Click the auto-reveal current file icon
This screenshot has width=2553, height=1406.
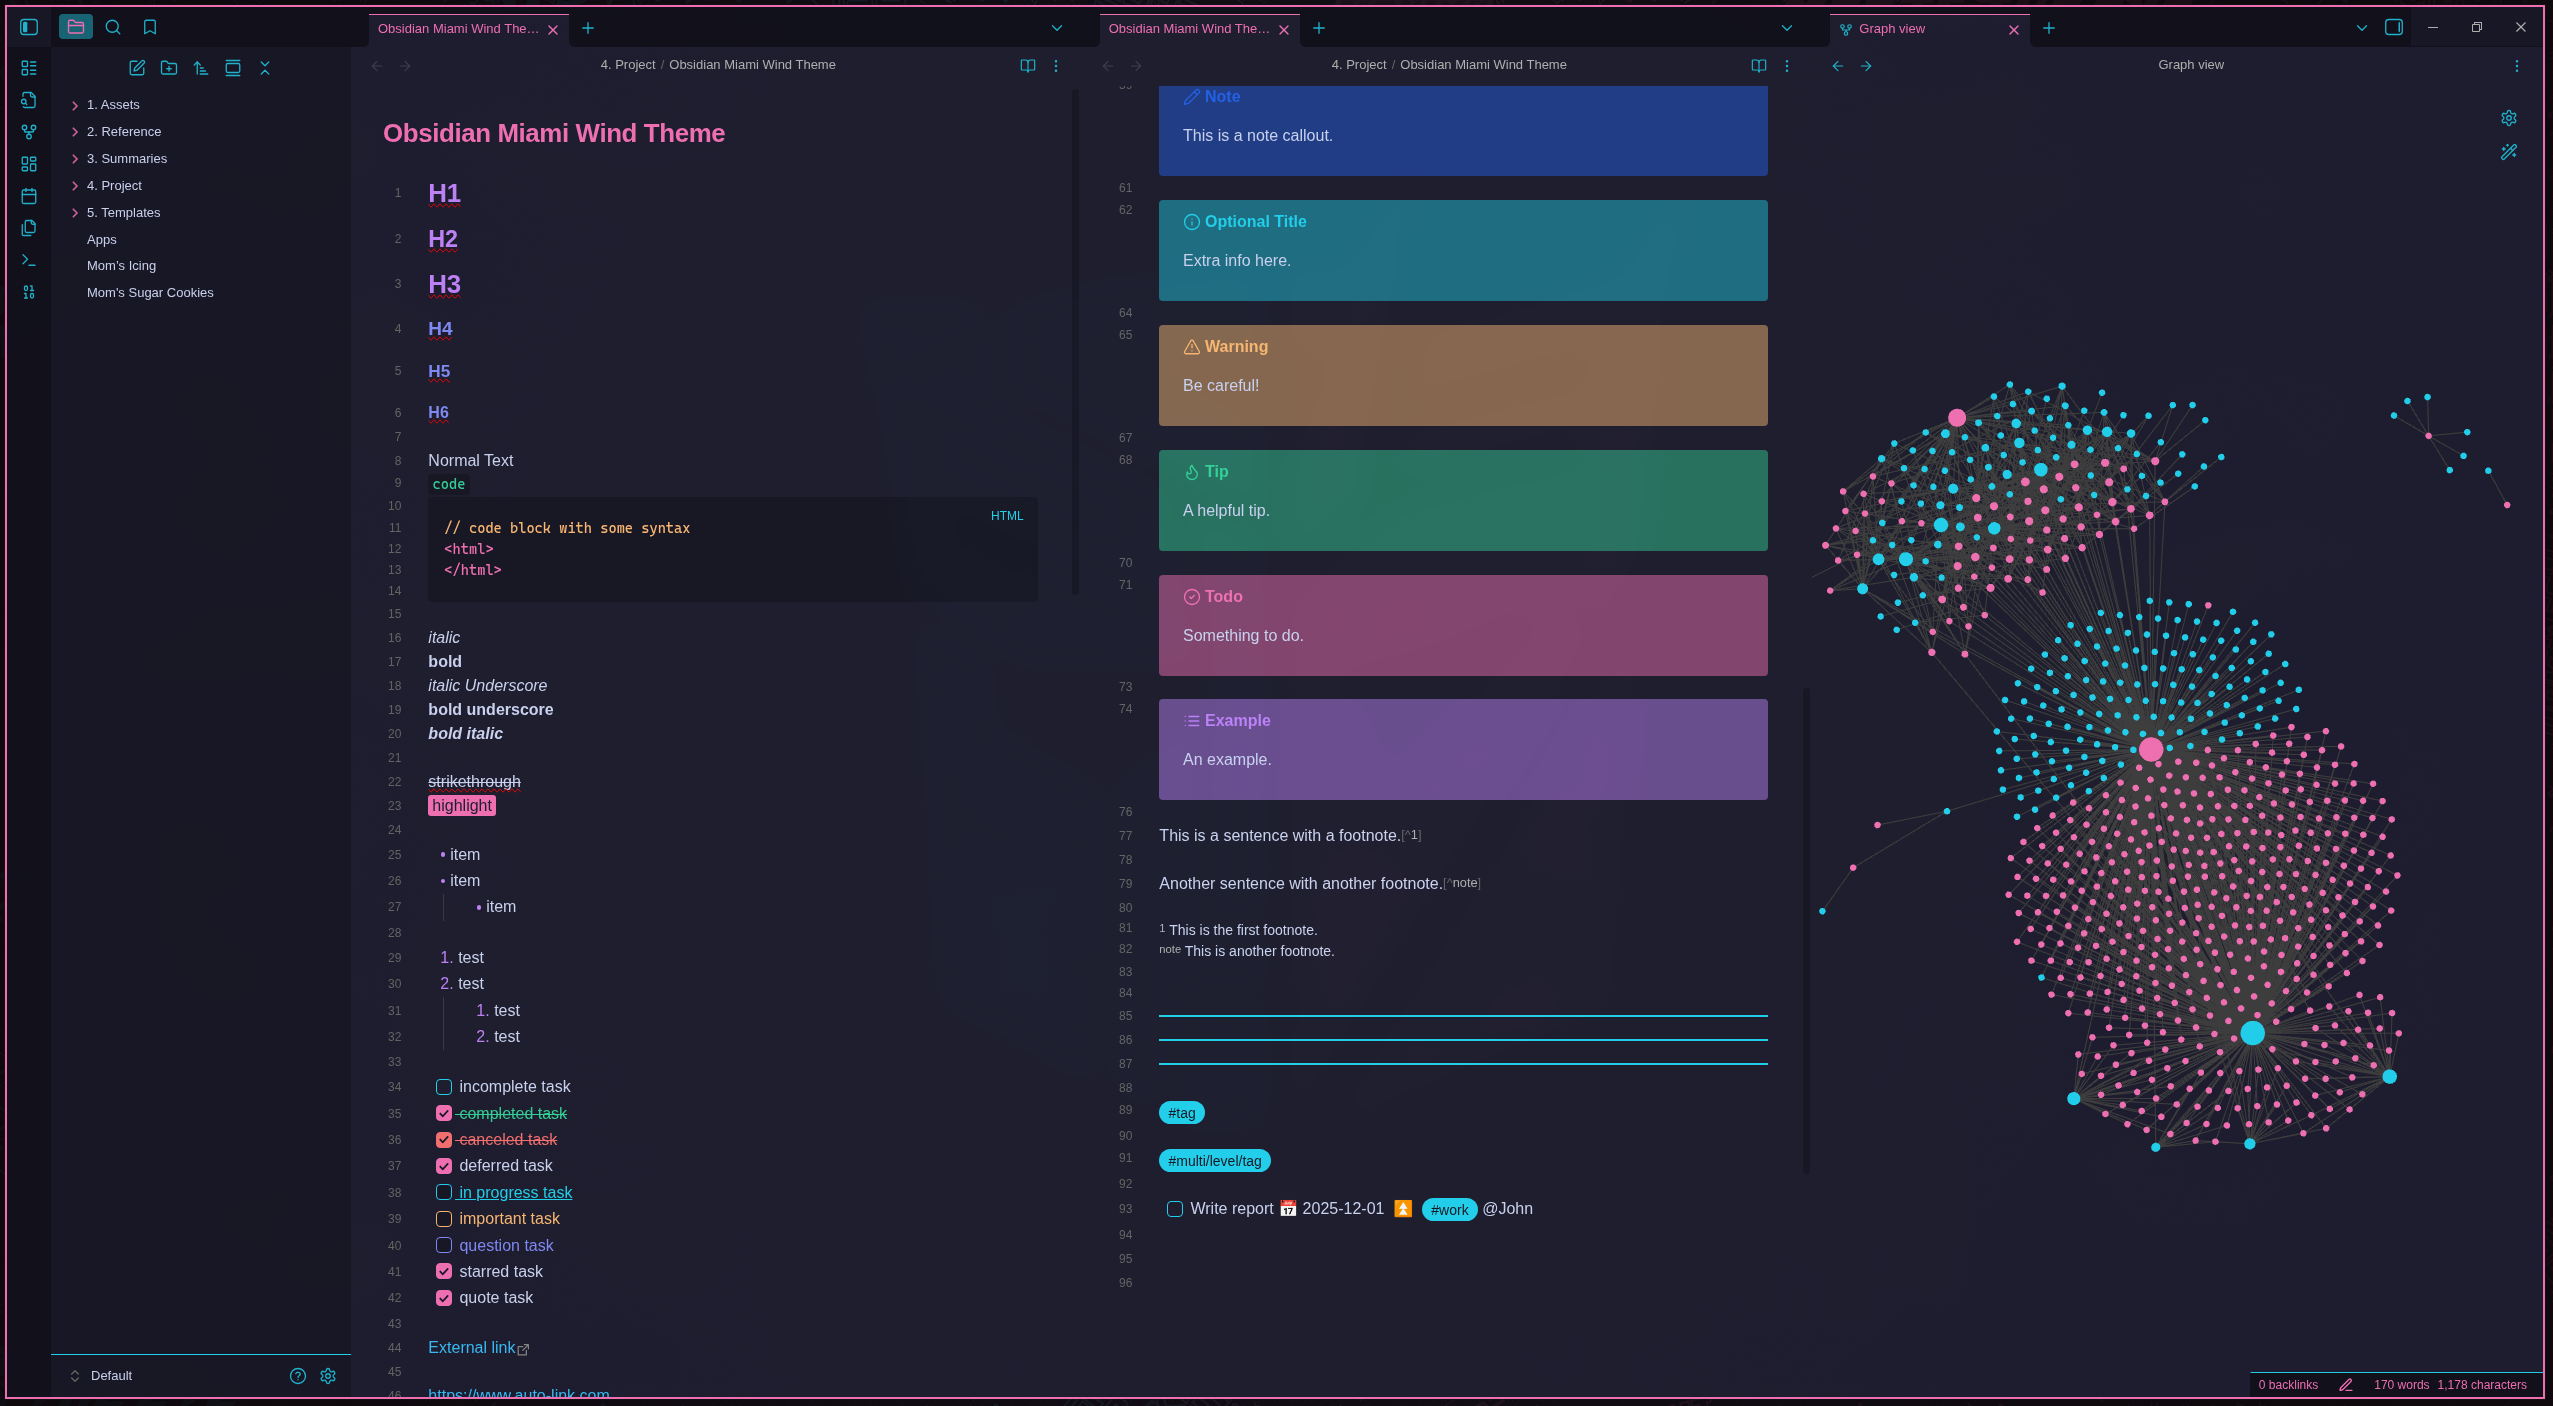click(x=233, y=68)
